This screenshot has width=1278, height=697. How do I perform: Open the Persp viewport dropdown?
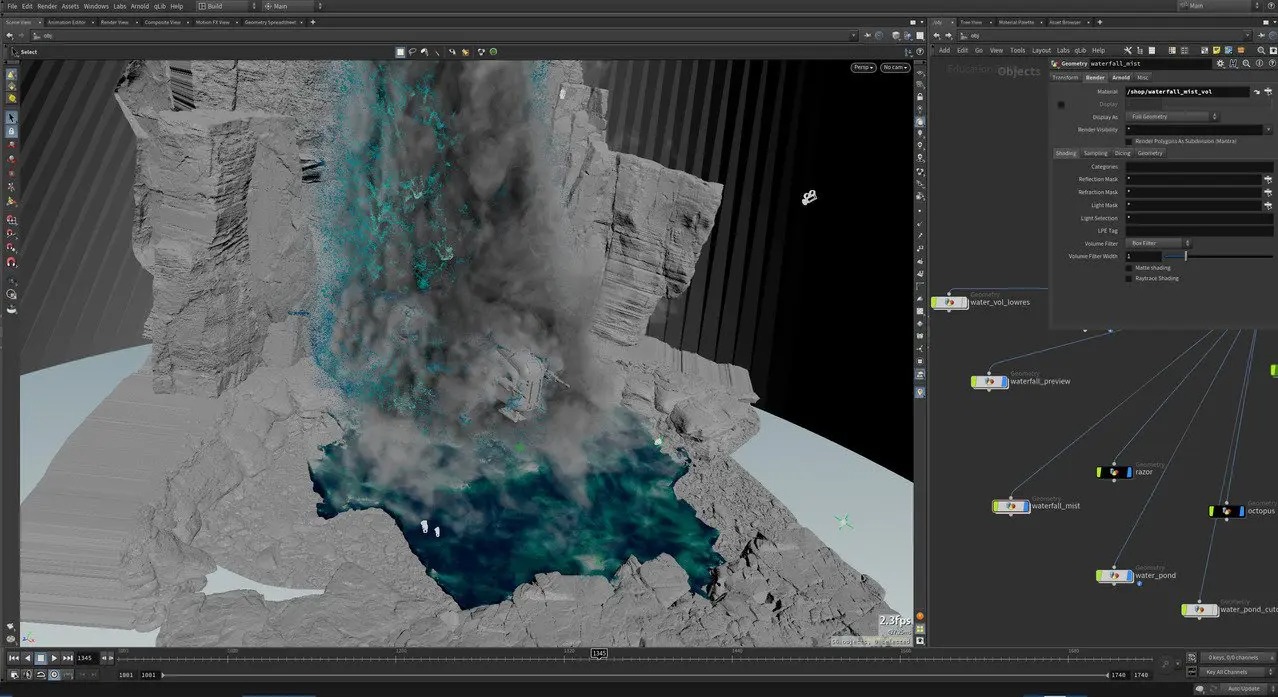(x=864, y=67)
